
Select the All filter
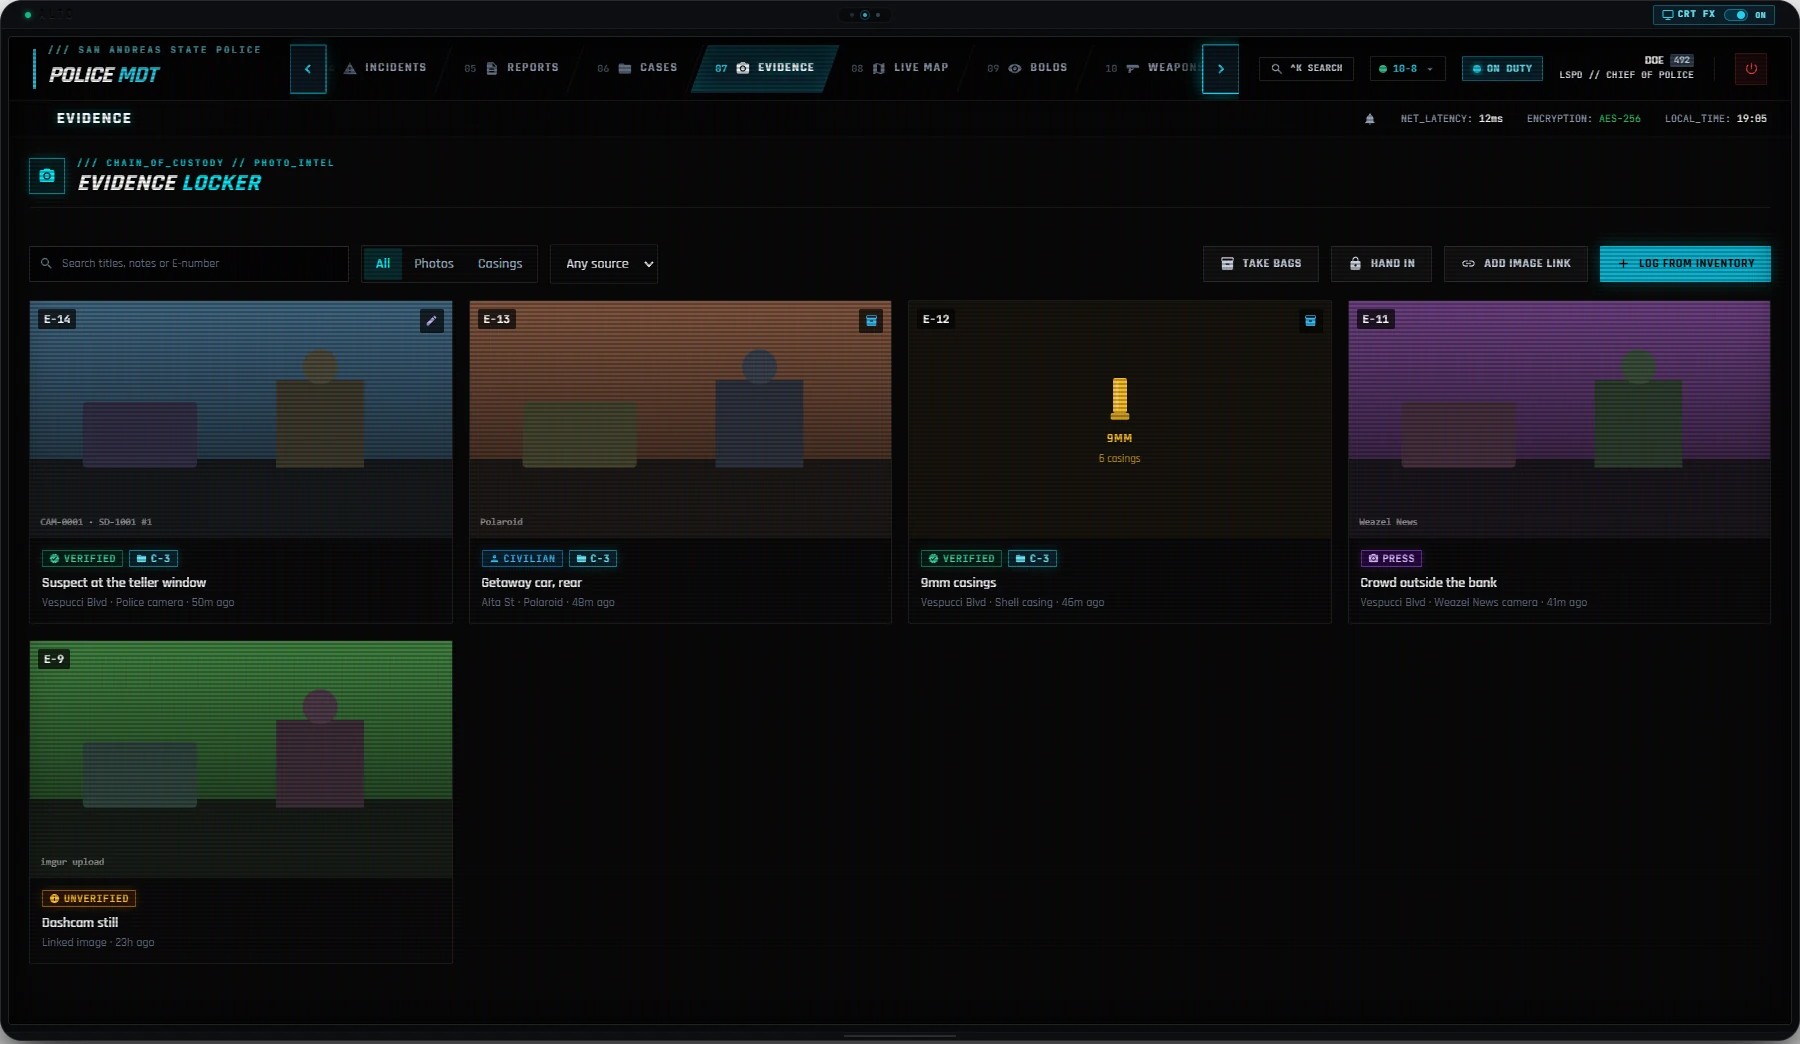pyautogui.click(x=383, y=264)
